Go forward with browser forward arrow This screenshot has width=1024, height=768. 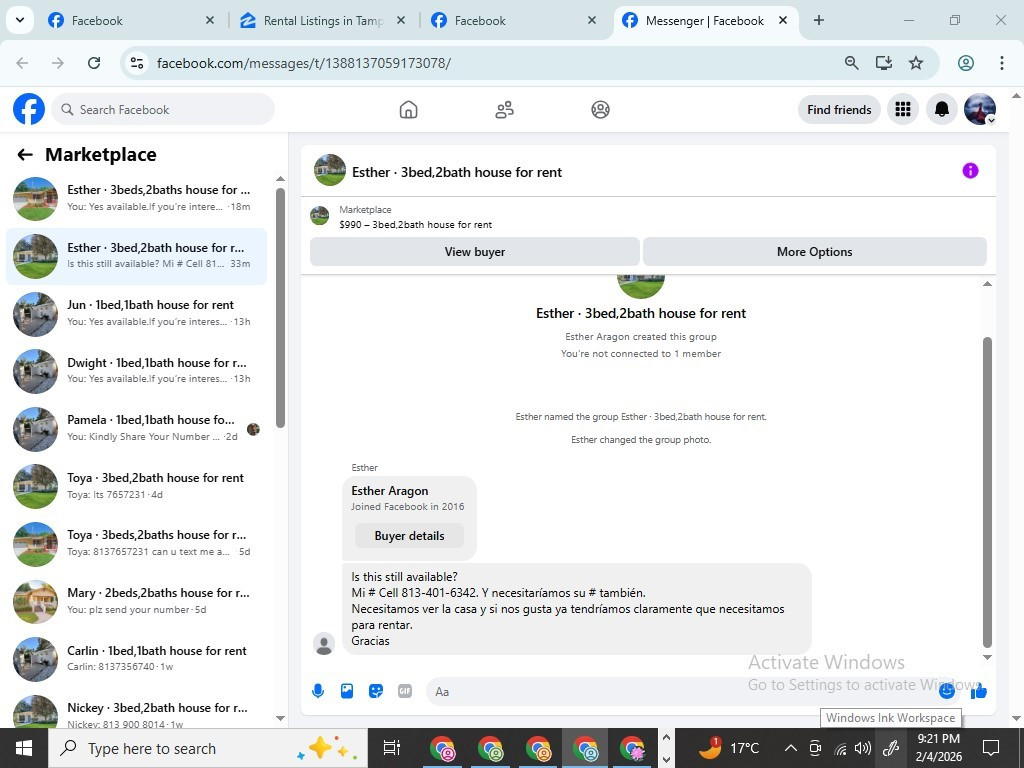pos(58,63)
